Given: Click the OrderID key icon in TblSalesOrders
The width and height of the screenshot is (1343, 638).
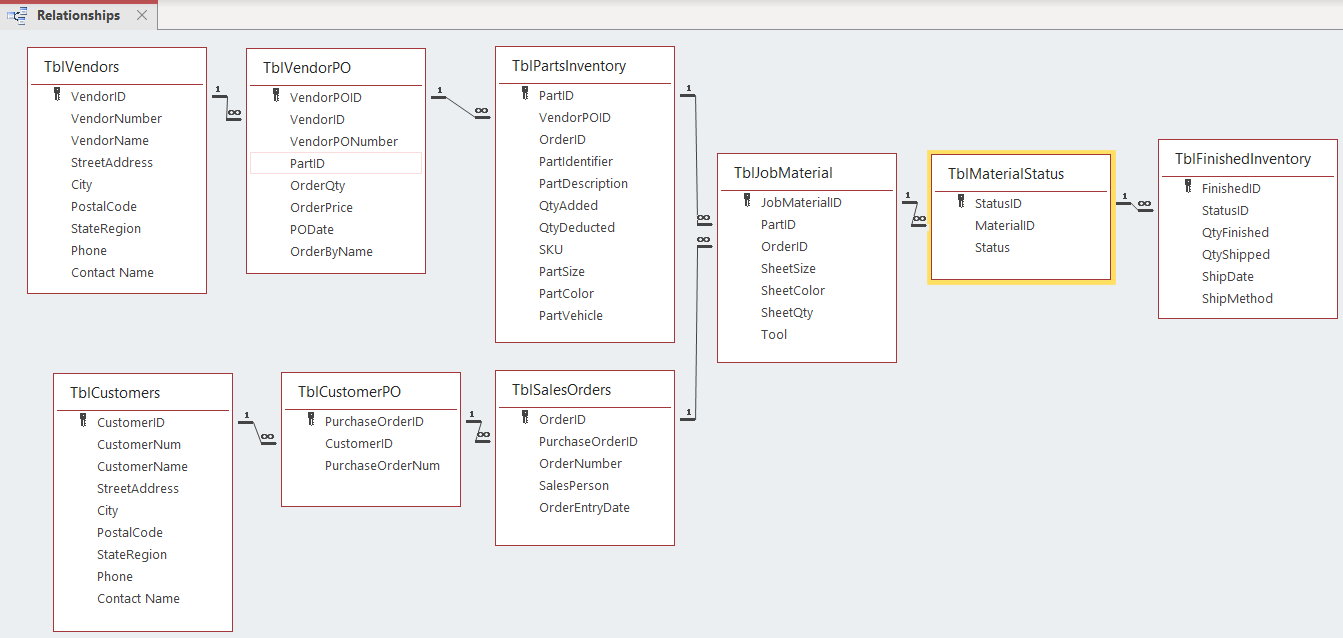Looking at the screenshot, I should 525,419.
